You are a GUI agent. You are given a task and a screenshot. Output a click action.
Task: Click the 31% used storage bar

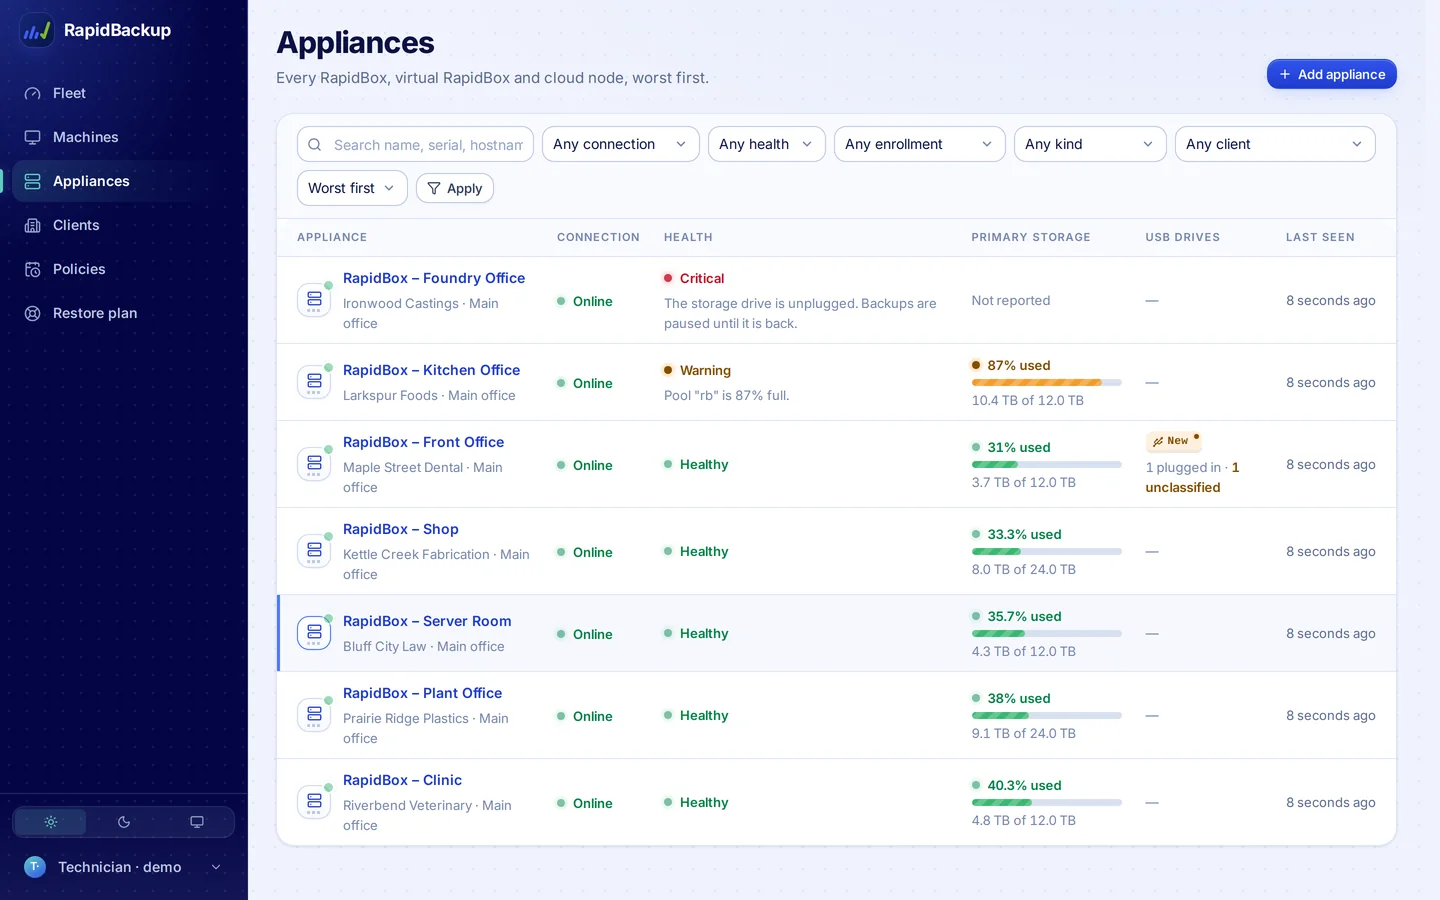click(x=1047, y=464)
